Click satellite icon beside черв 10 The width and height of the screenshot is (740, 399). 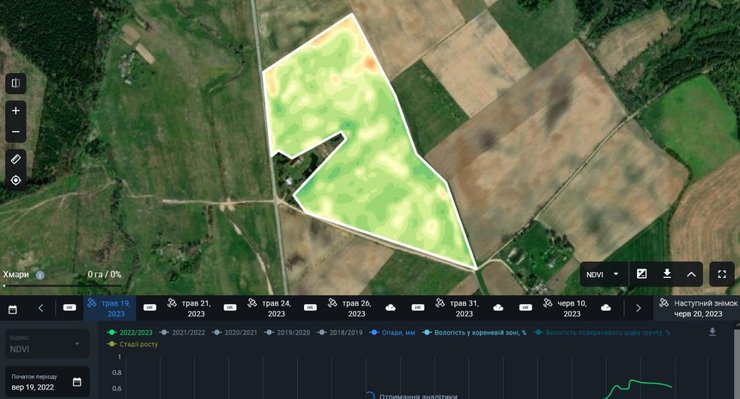click(x=547, y=303)
